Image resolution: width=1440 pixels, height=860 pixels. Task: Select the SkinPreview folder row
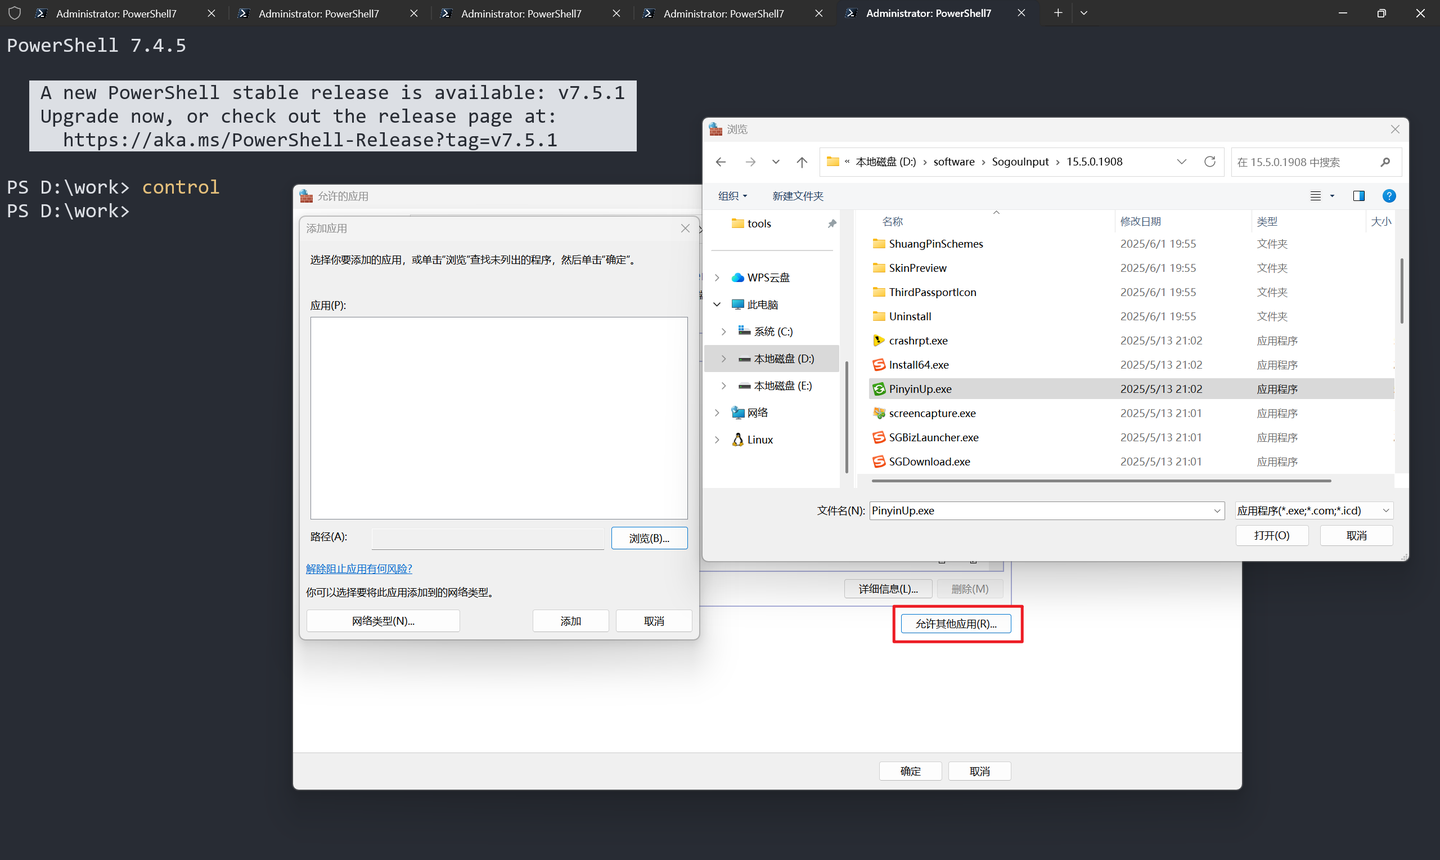(1131, 268)
